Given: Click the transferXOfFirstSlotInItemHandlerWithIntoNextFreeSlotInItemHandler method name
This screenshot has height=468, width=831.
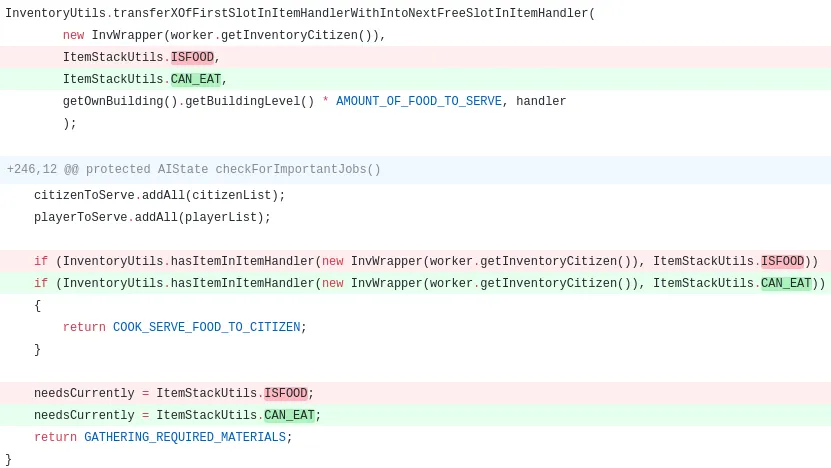Looking at the screenshot, I should pos(350,13).
